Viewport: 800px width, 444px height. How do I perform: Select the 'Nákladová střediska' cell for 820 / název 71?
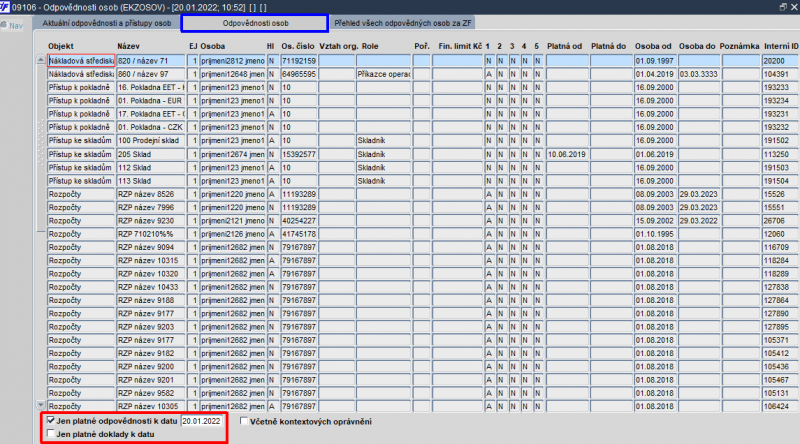pos(81,61)
